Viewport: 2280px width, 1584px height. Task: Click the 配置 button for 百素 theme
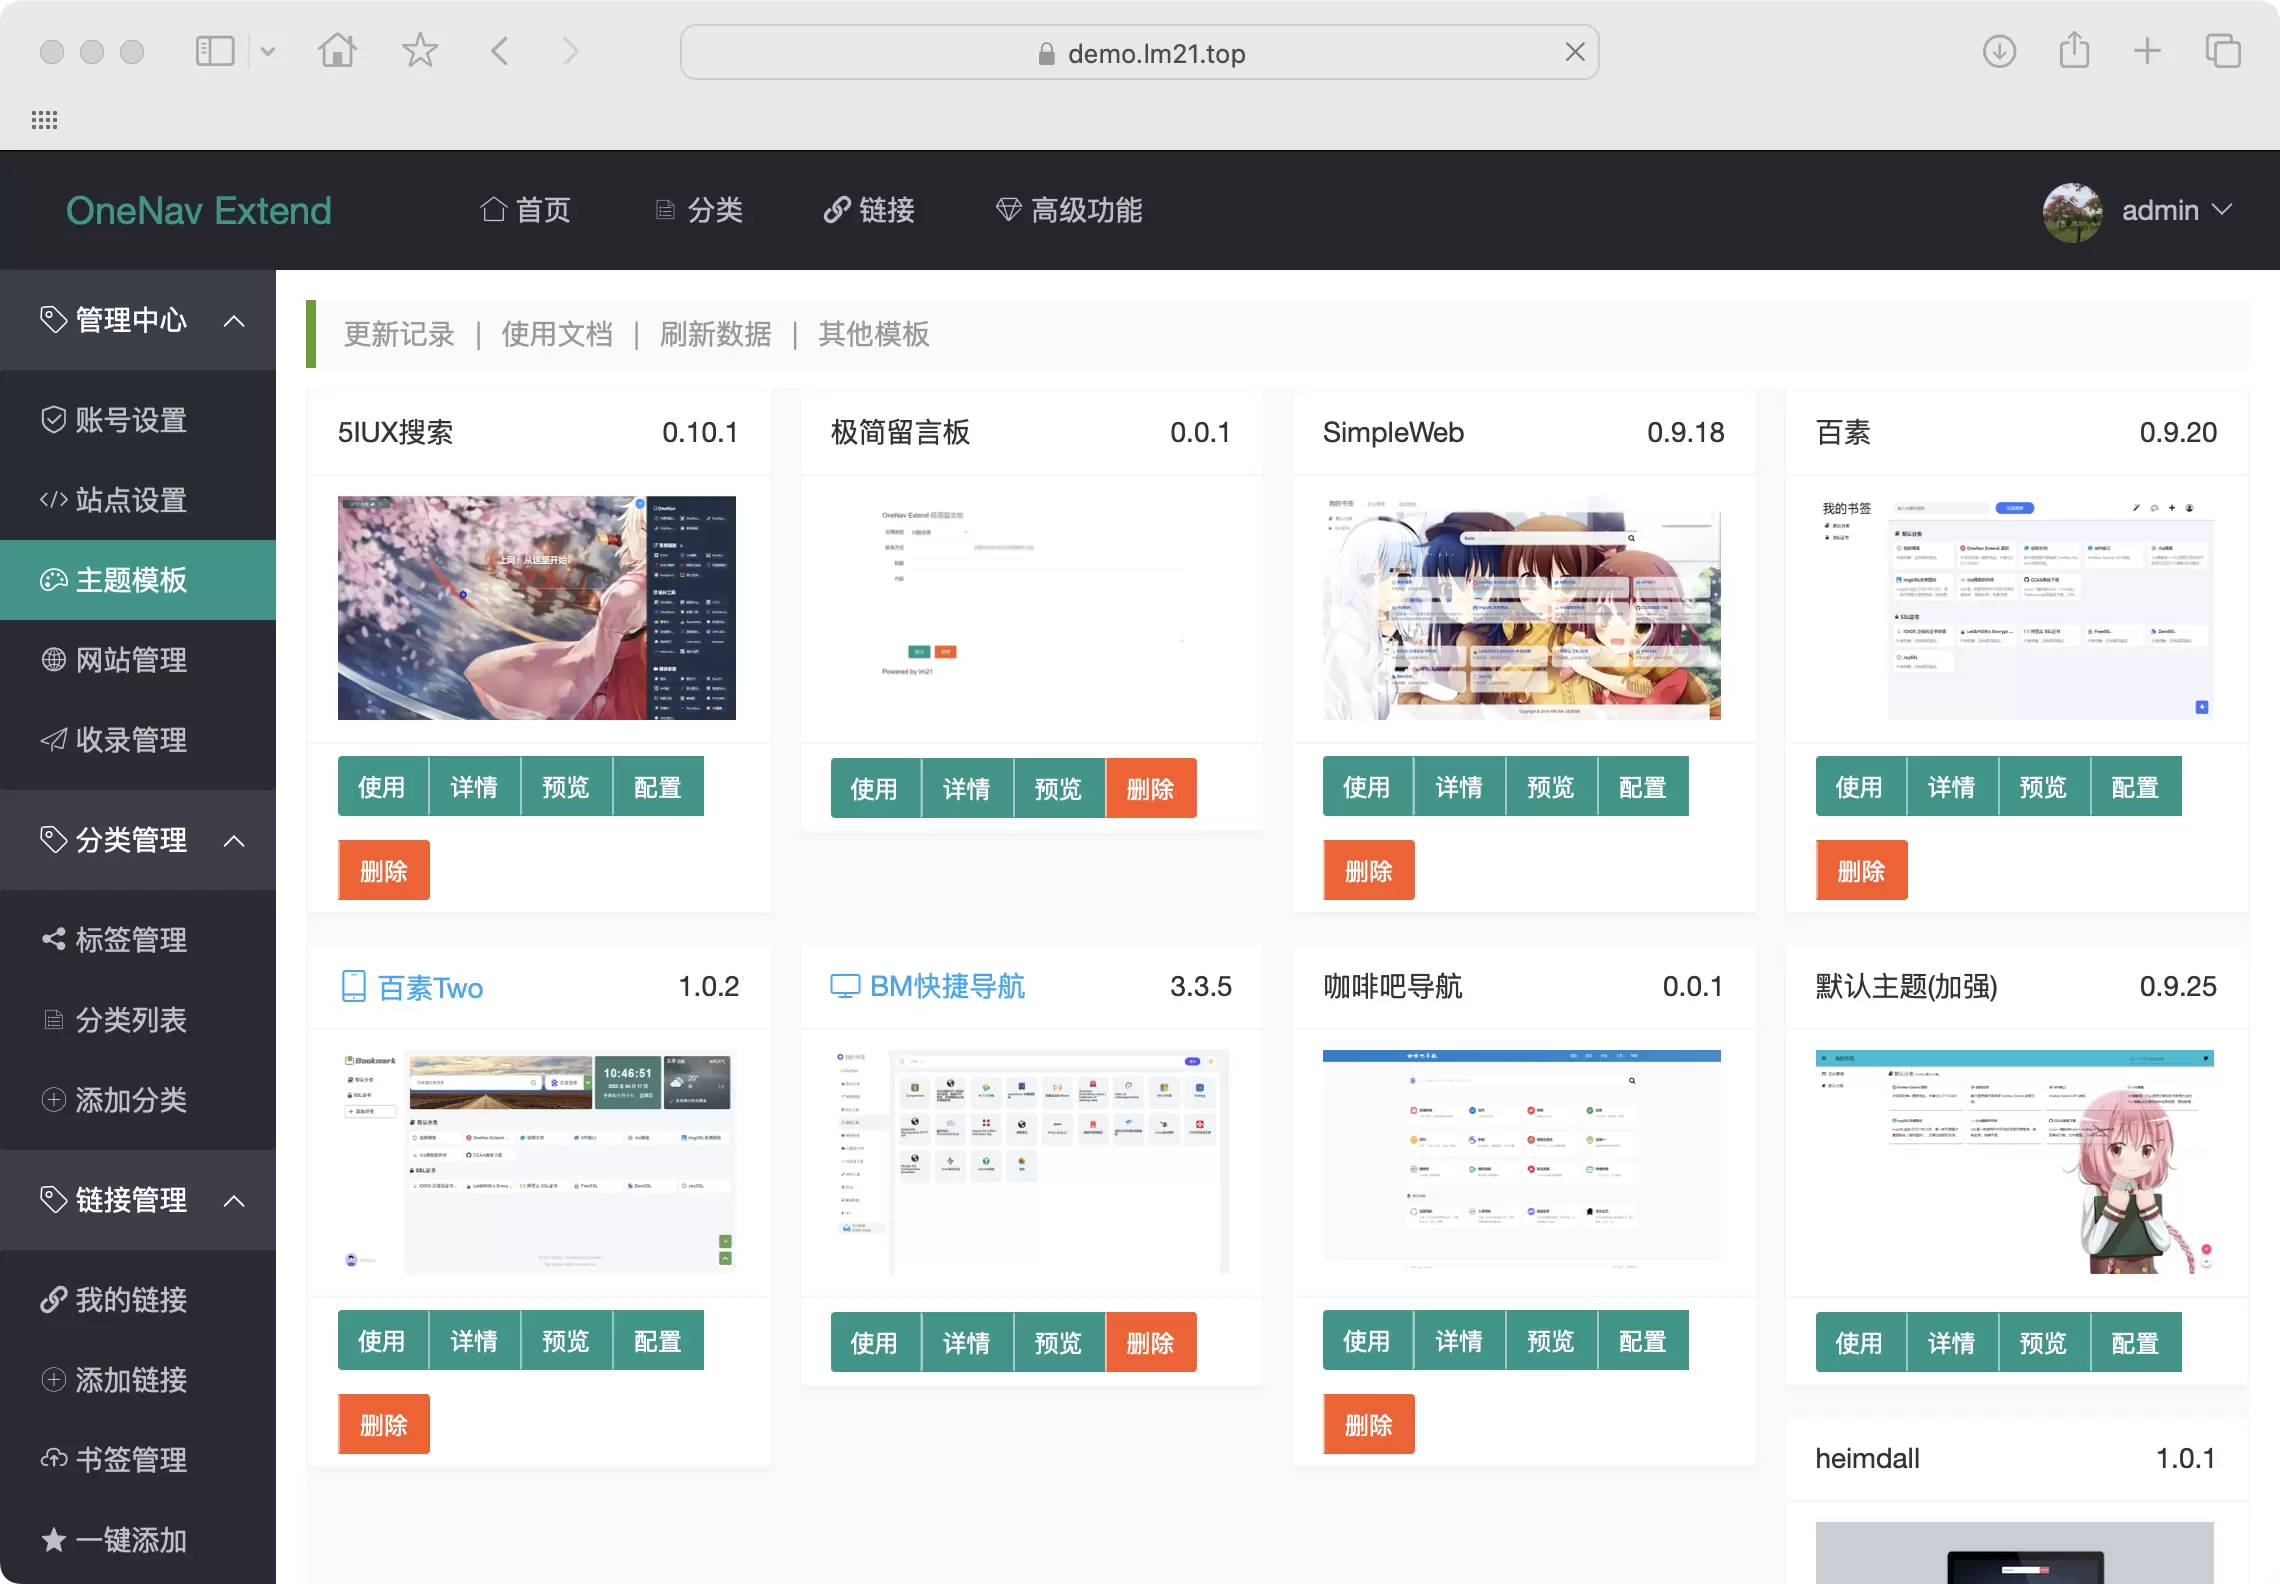pyautogui.click(x=2134, y=789)
